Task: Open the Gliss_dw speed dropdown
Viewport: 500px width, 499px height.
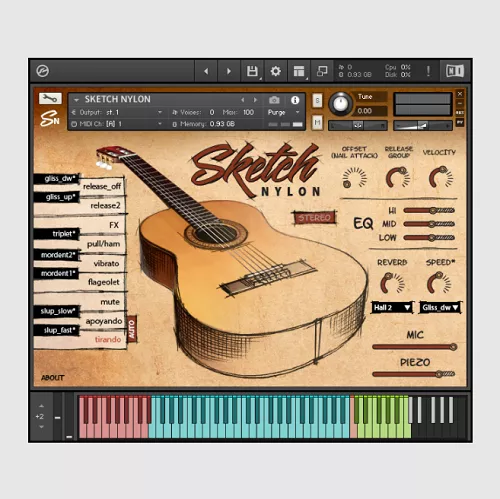Action: coord(440,307)
